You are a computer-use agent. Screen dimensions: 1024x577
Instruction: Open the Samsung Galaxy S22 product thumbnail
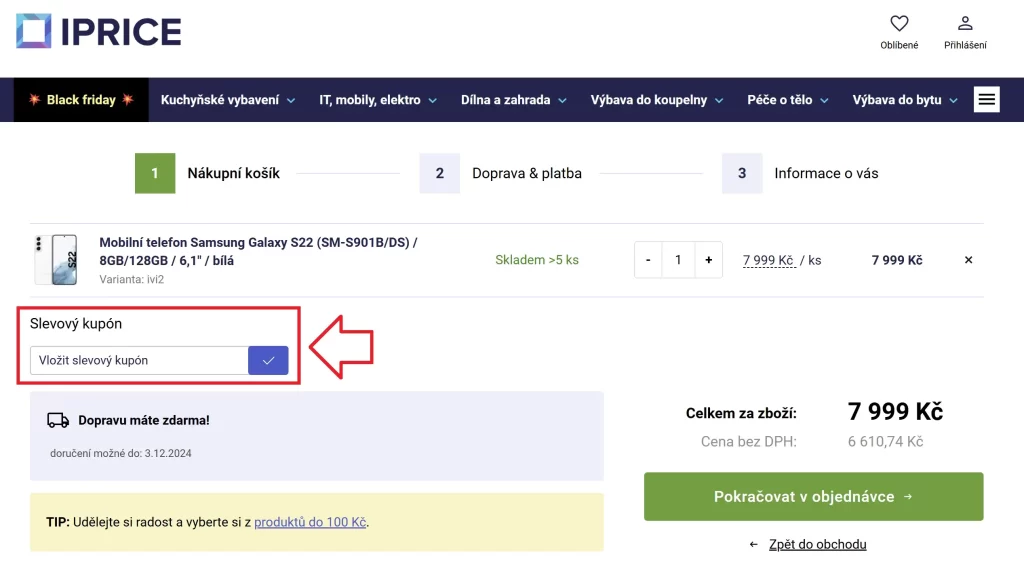(56, 260)
